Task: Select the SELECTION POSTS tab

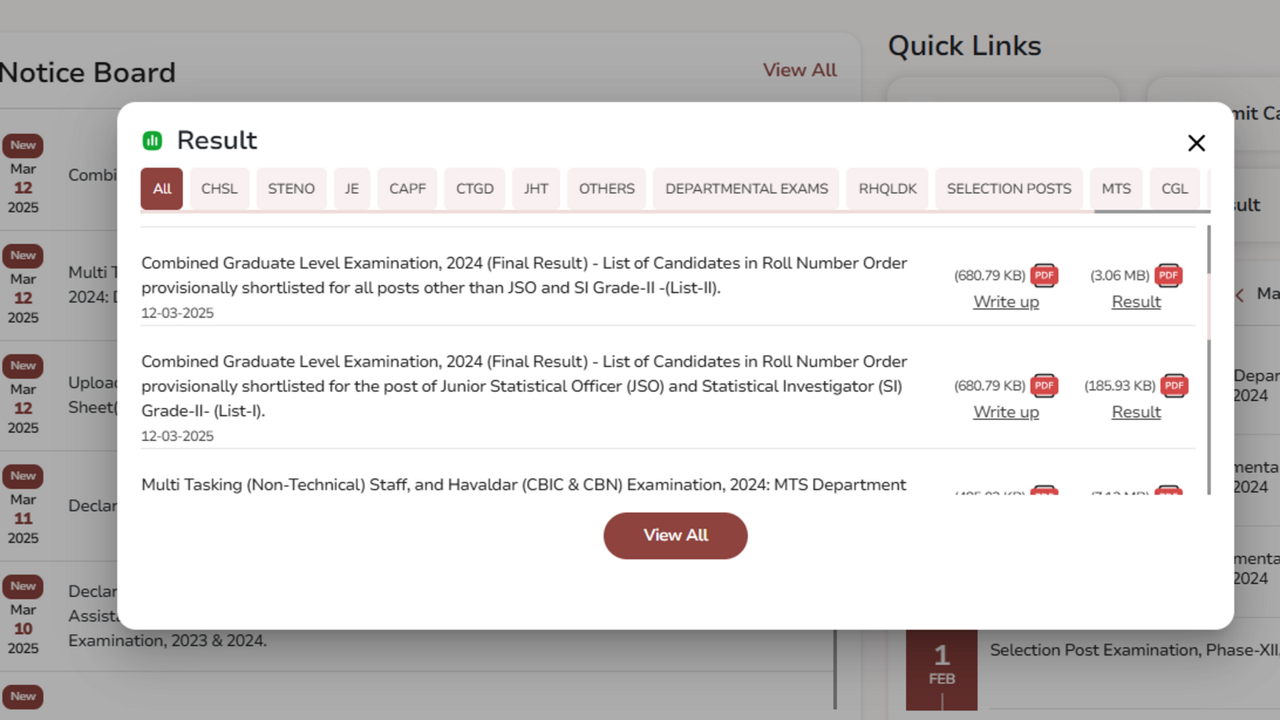Action: (1008, 188)
